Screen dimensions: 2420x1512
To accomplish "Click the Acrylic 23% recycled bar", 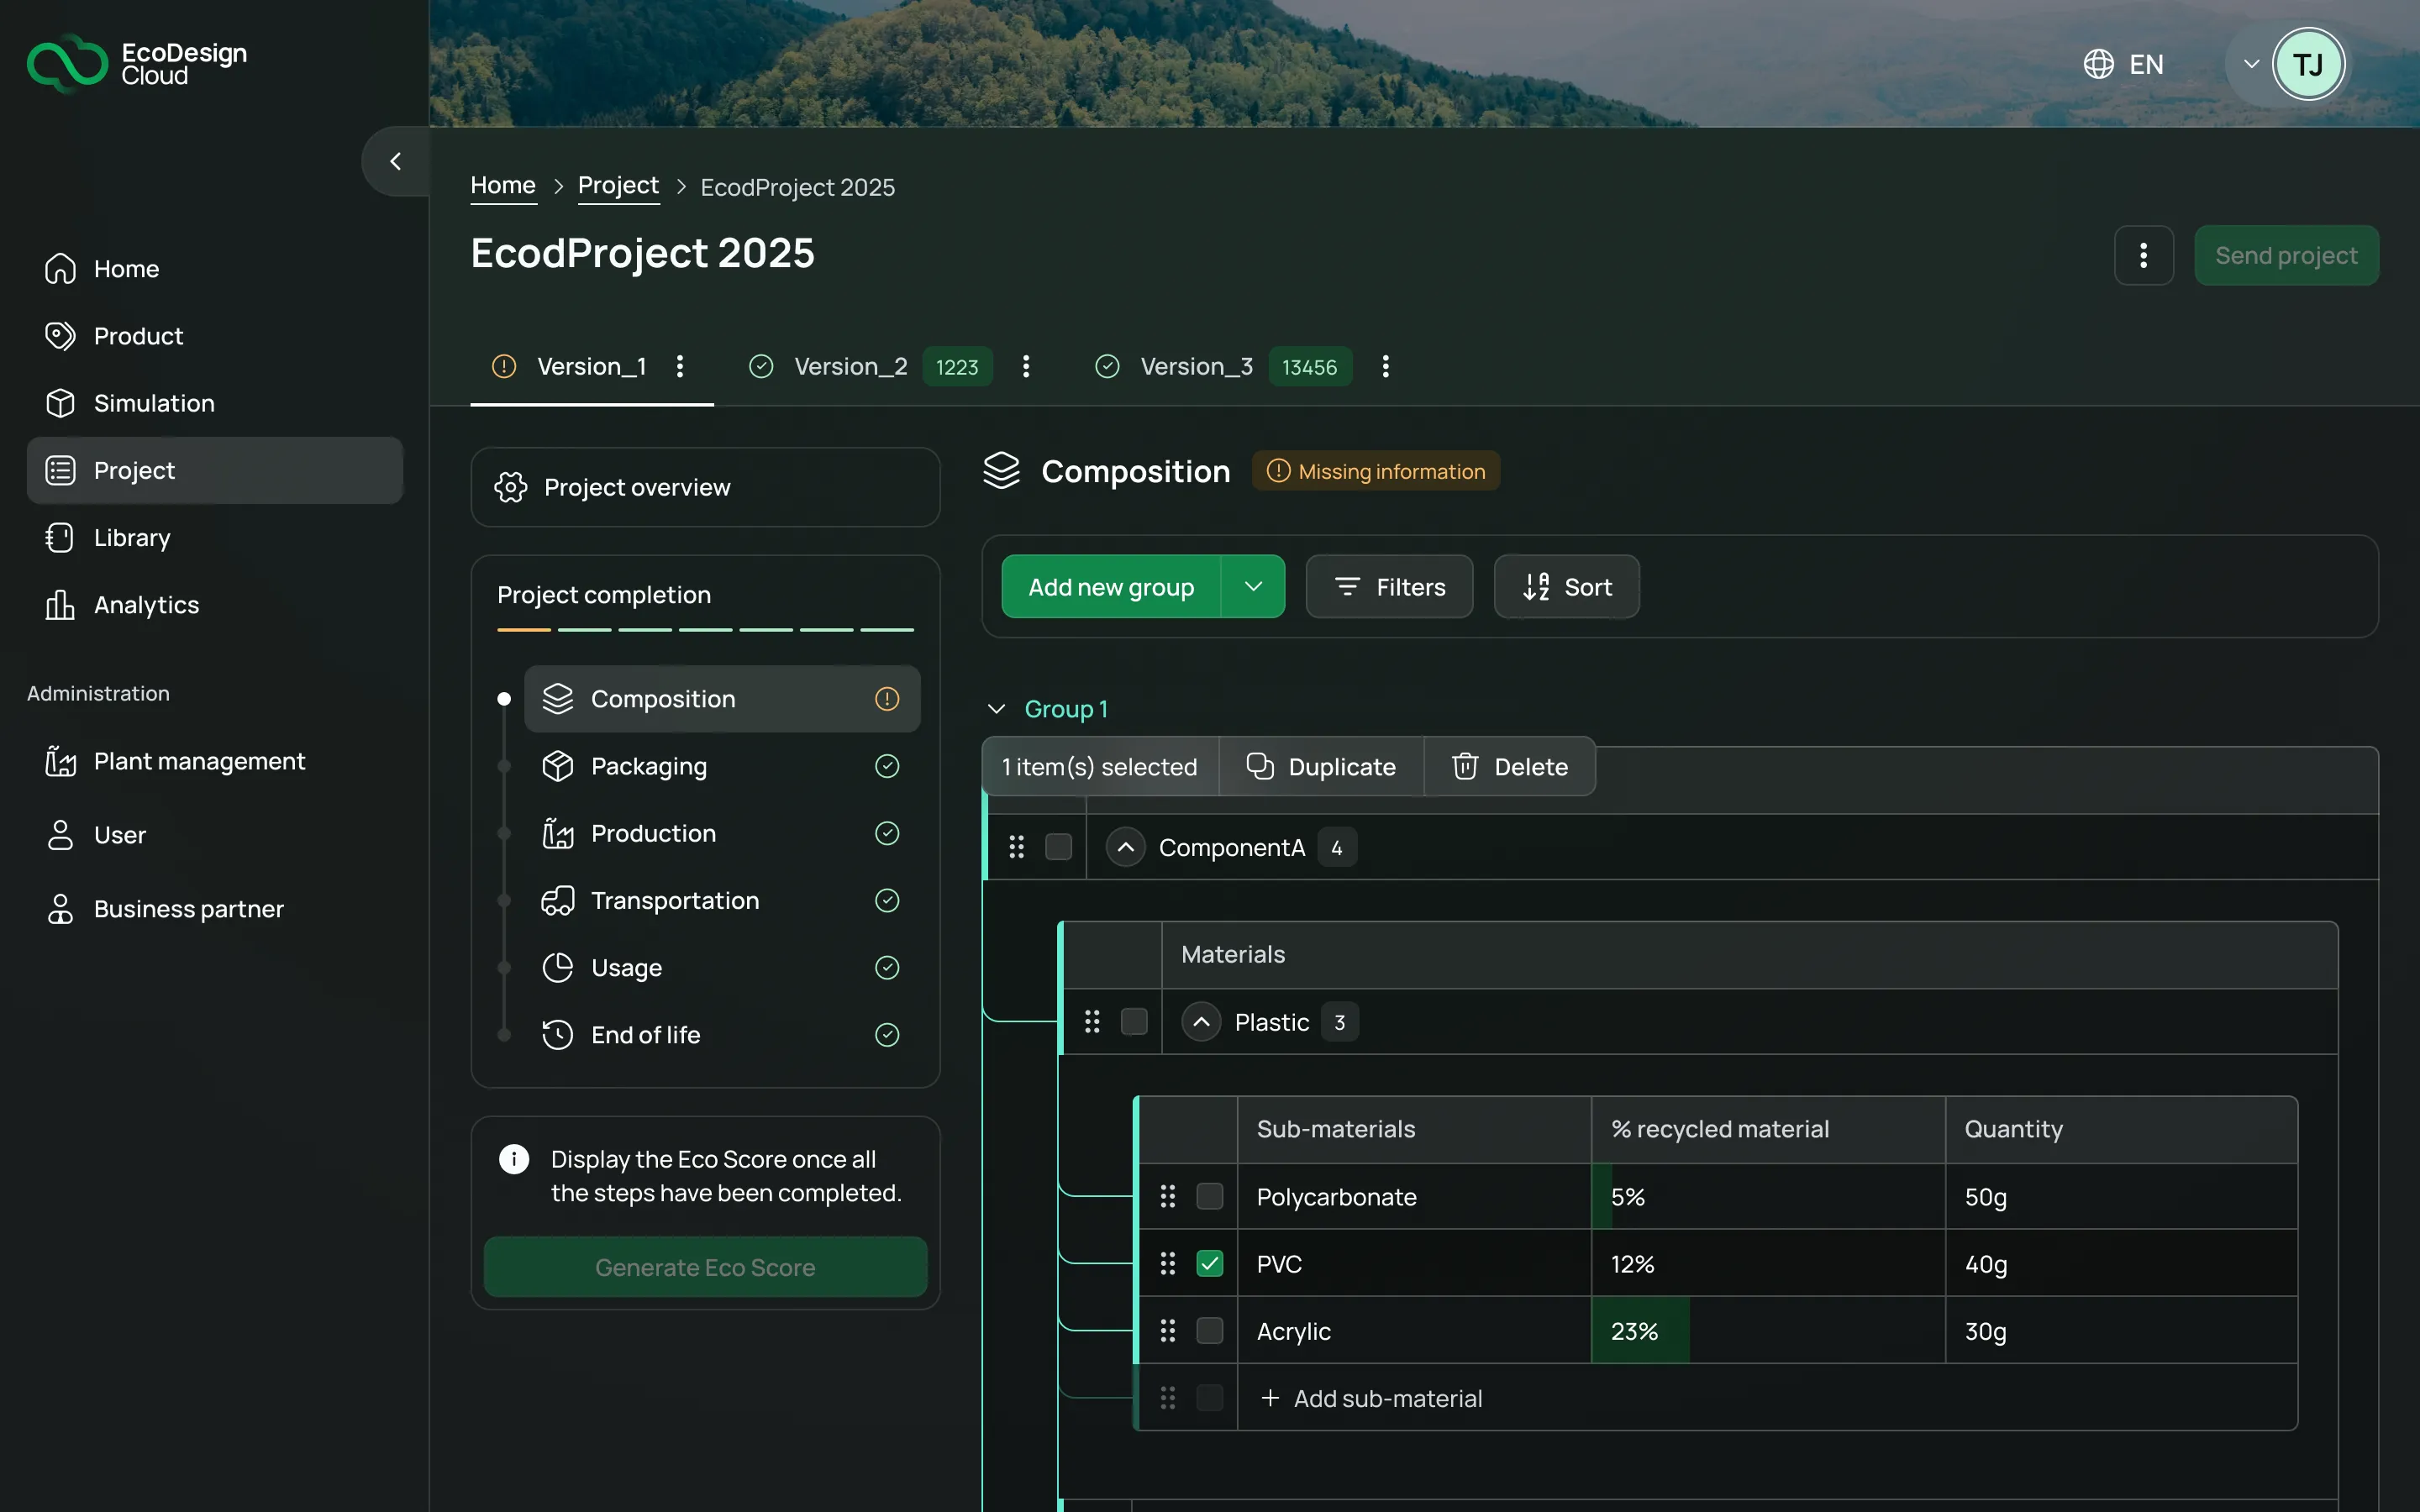I will [x=1640, y=1330].
